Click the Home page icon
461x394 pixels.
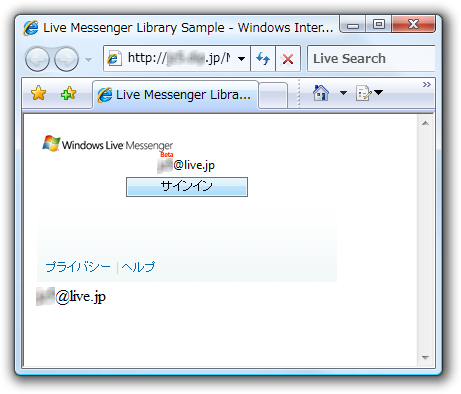(321, 93)
